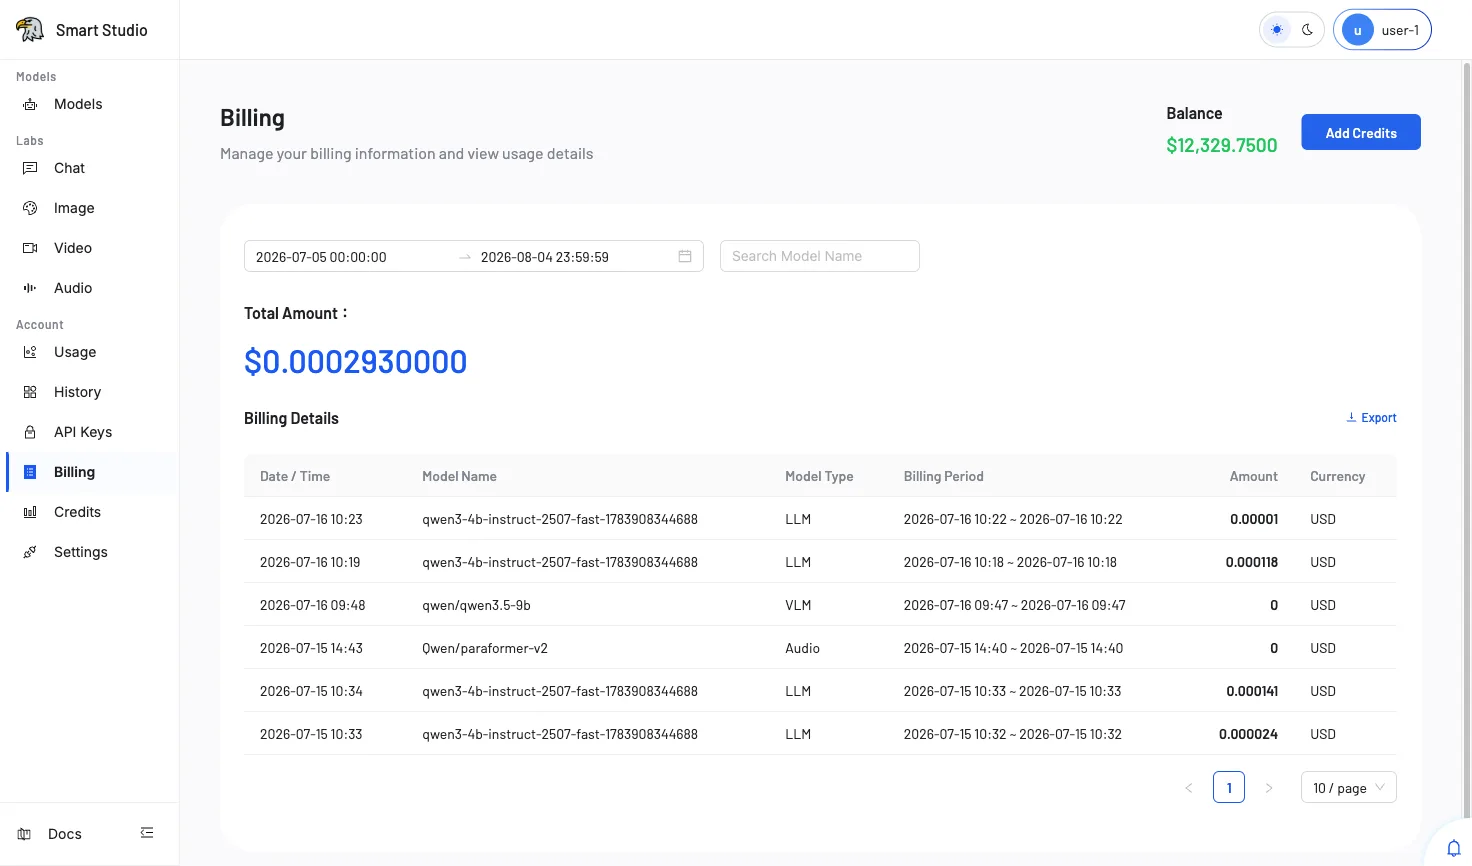The width and height of the screenshot is (1472, 866).
Task: Open the Usage menu item
Action: tap(92, 352)
